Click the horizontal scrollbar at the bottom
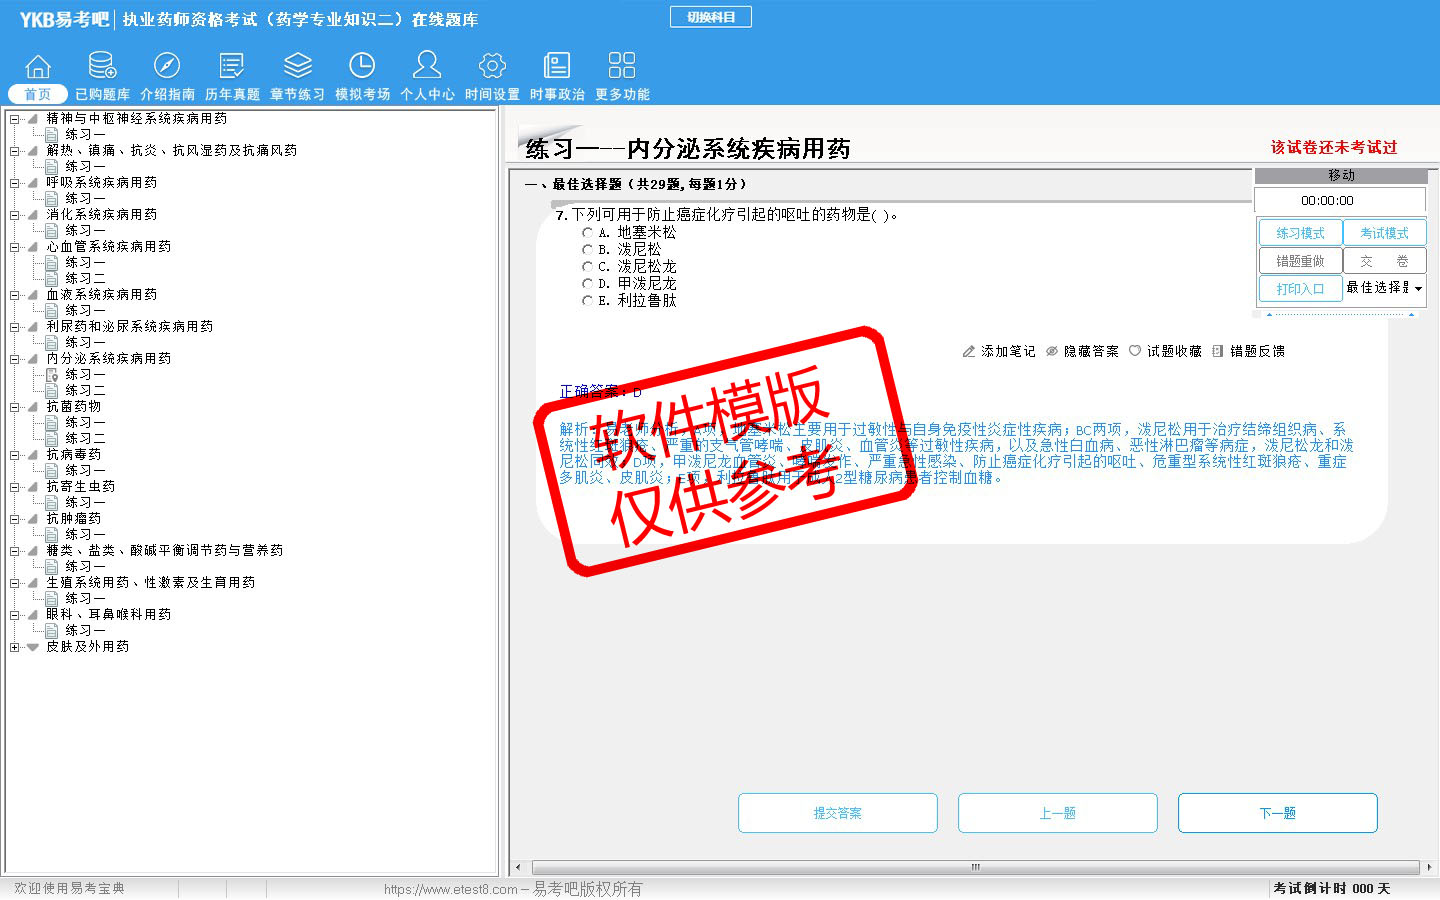This screenshot has width=1440, height=900. (975, 867)
